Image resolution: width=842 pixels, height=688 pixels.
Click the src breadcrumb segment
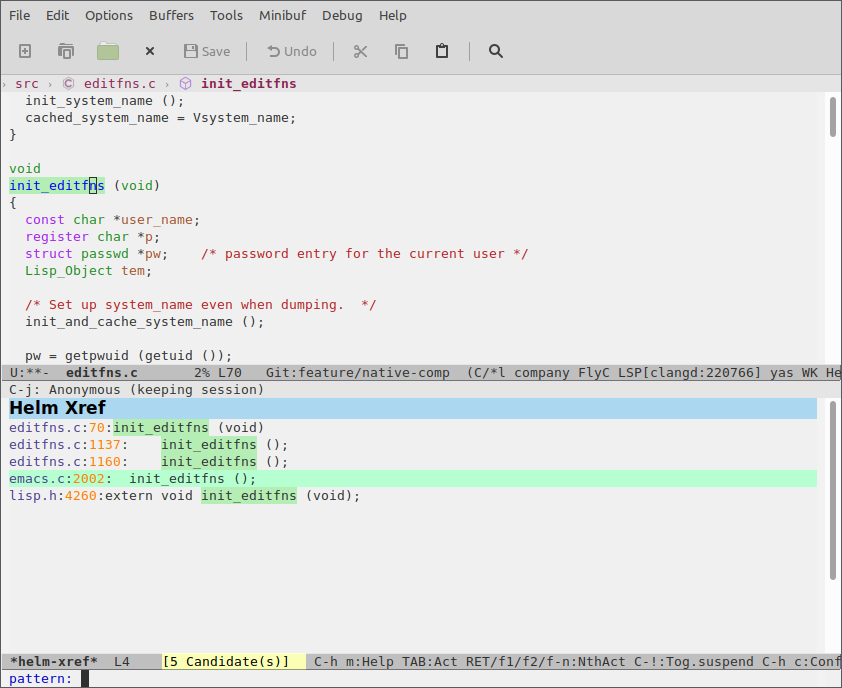27,84
